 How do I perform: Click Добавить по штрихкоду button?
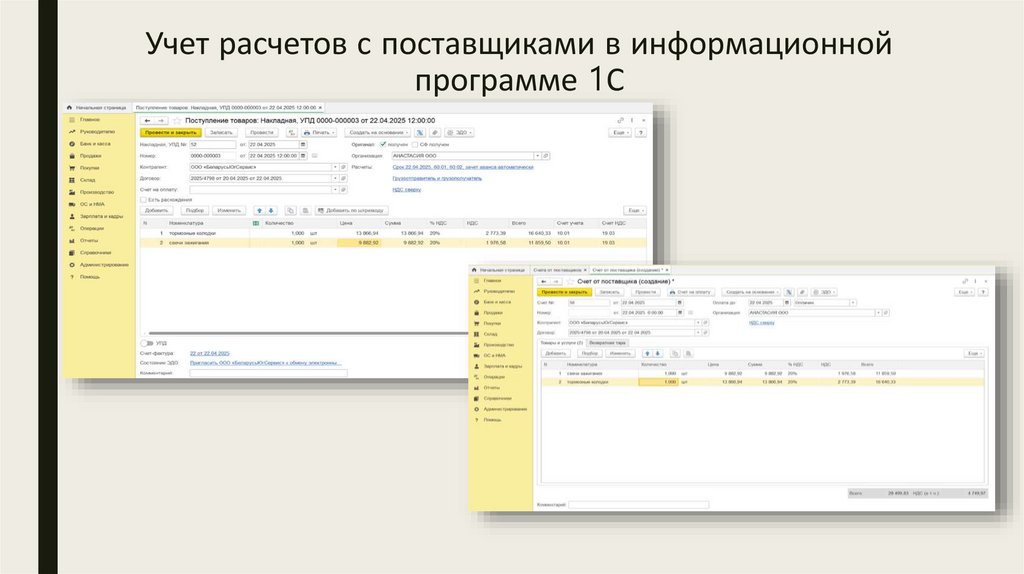(352, 211)
